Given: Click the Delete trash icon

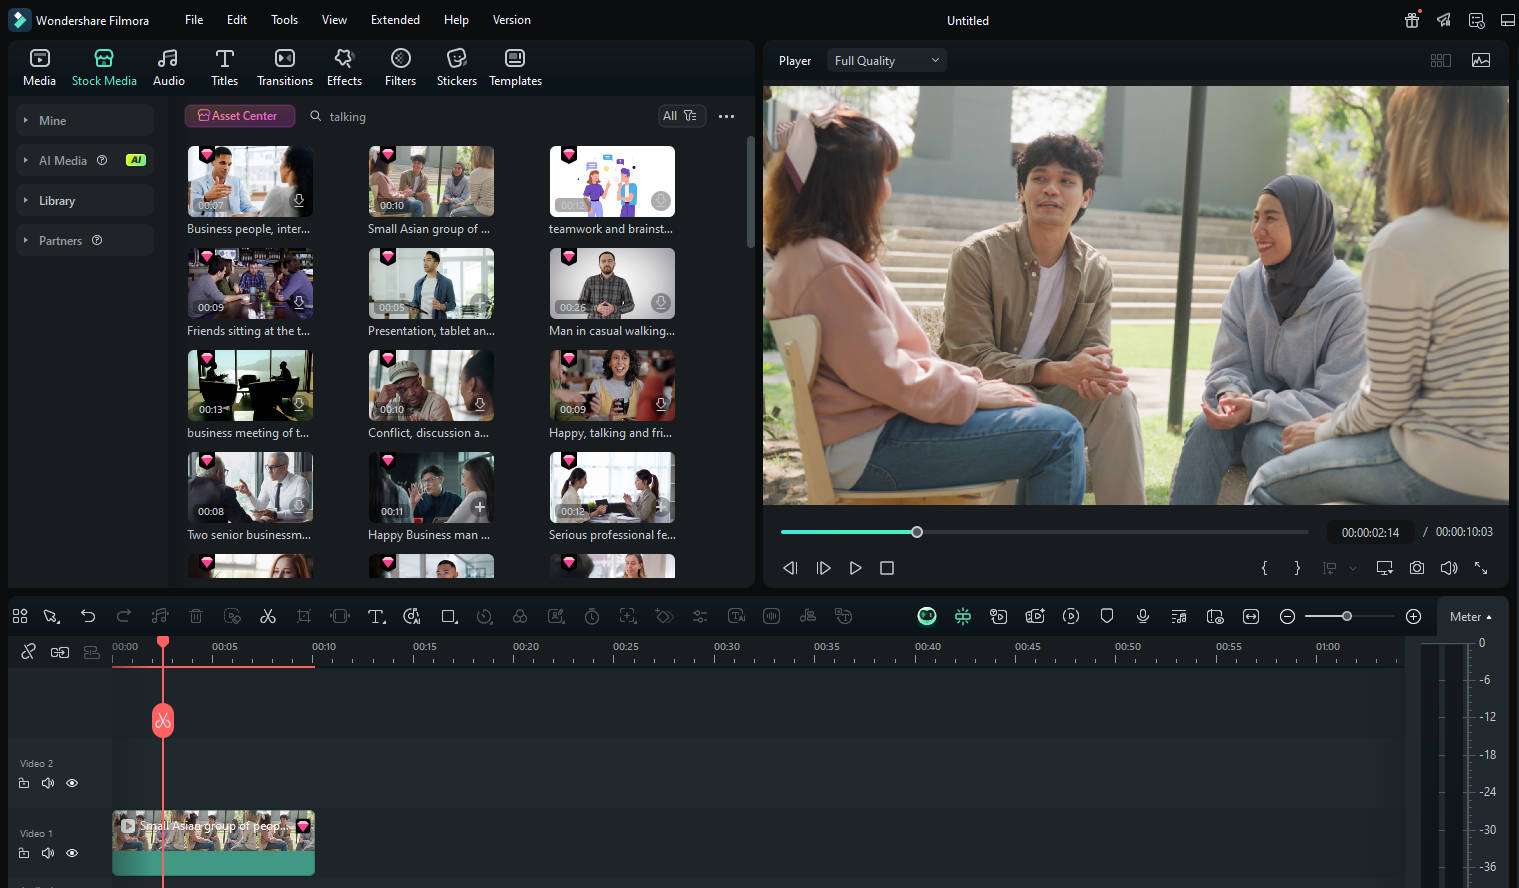Looking at the screenshot, I should (196, 616).
